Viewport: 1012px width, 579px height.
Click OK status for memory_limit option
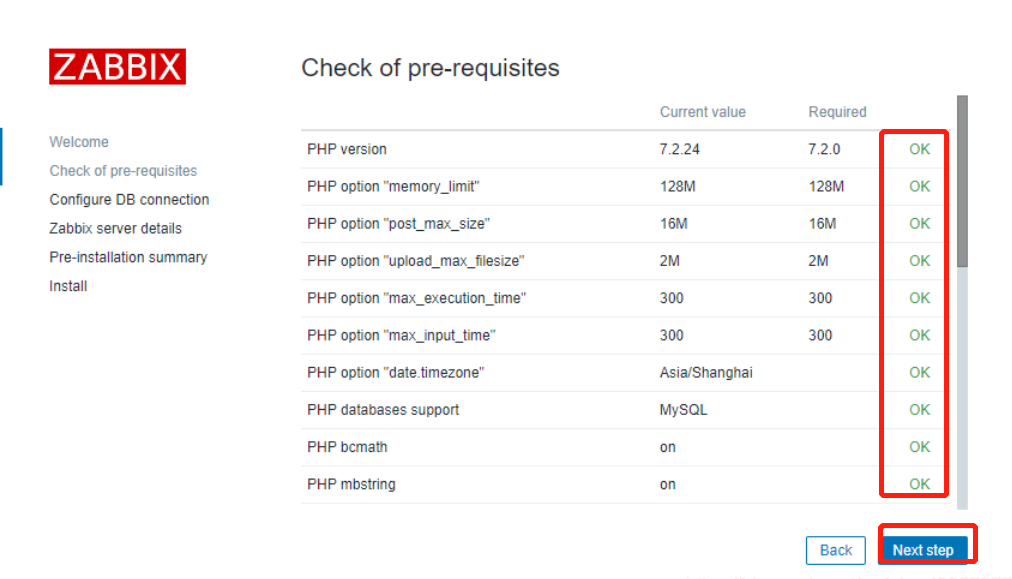click(919, 186)
